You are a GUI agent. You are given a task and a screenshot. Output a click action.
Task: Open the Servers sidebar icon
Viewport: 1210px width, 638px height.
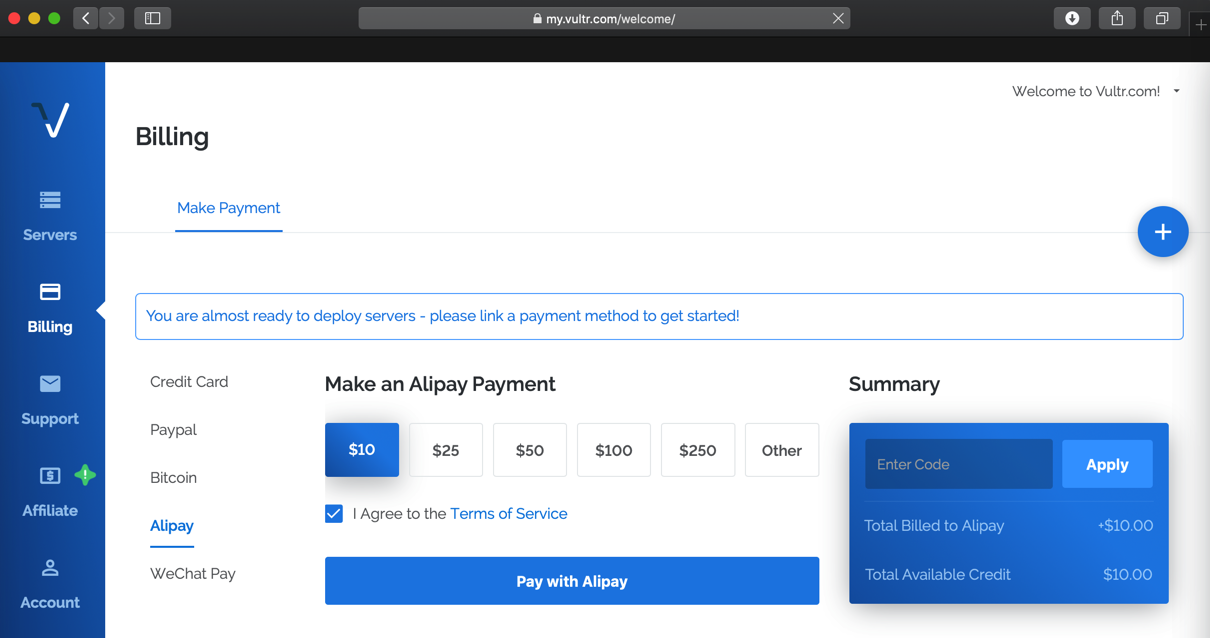click(x=50, y=200)
